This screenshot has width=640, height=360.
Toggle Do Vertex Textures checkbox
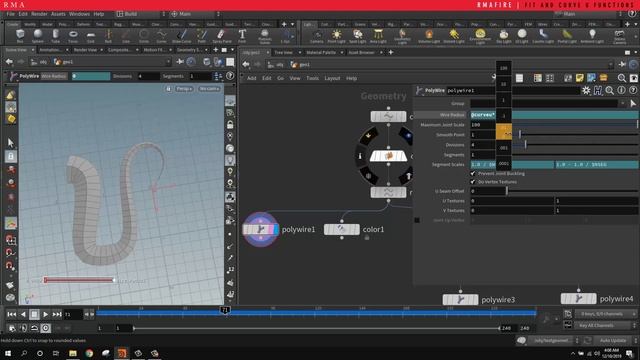pyautogui.click(x=473, y=182)
